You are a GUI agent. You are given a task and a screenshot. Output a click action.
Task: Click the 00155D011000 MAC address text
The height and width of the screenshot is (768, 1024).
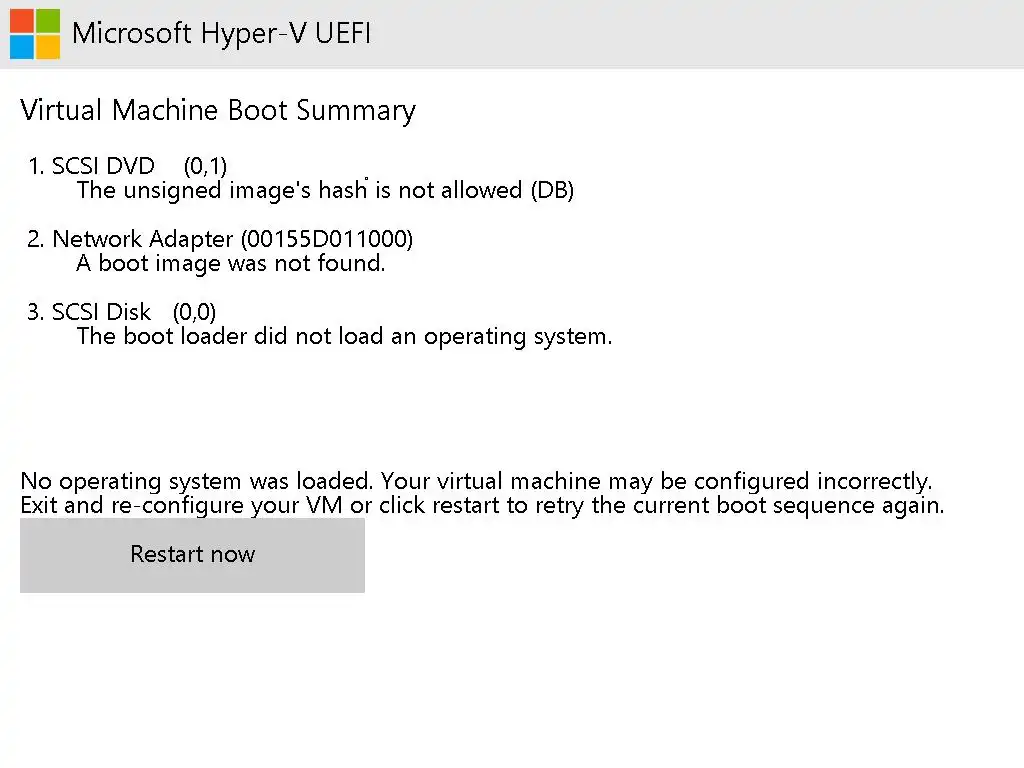(x=327, y=239)
